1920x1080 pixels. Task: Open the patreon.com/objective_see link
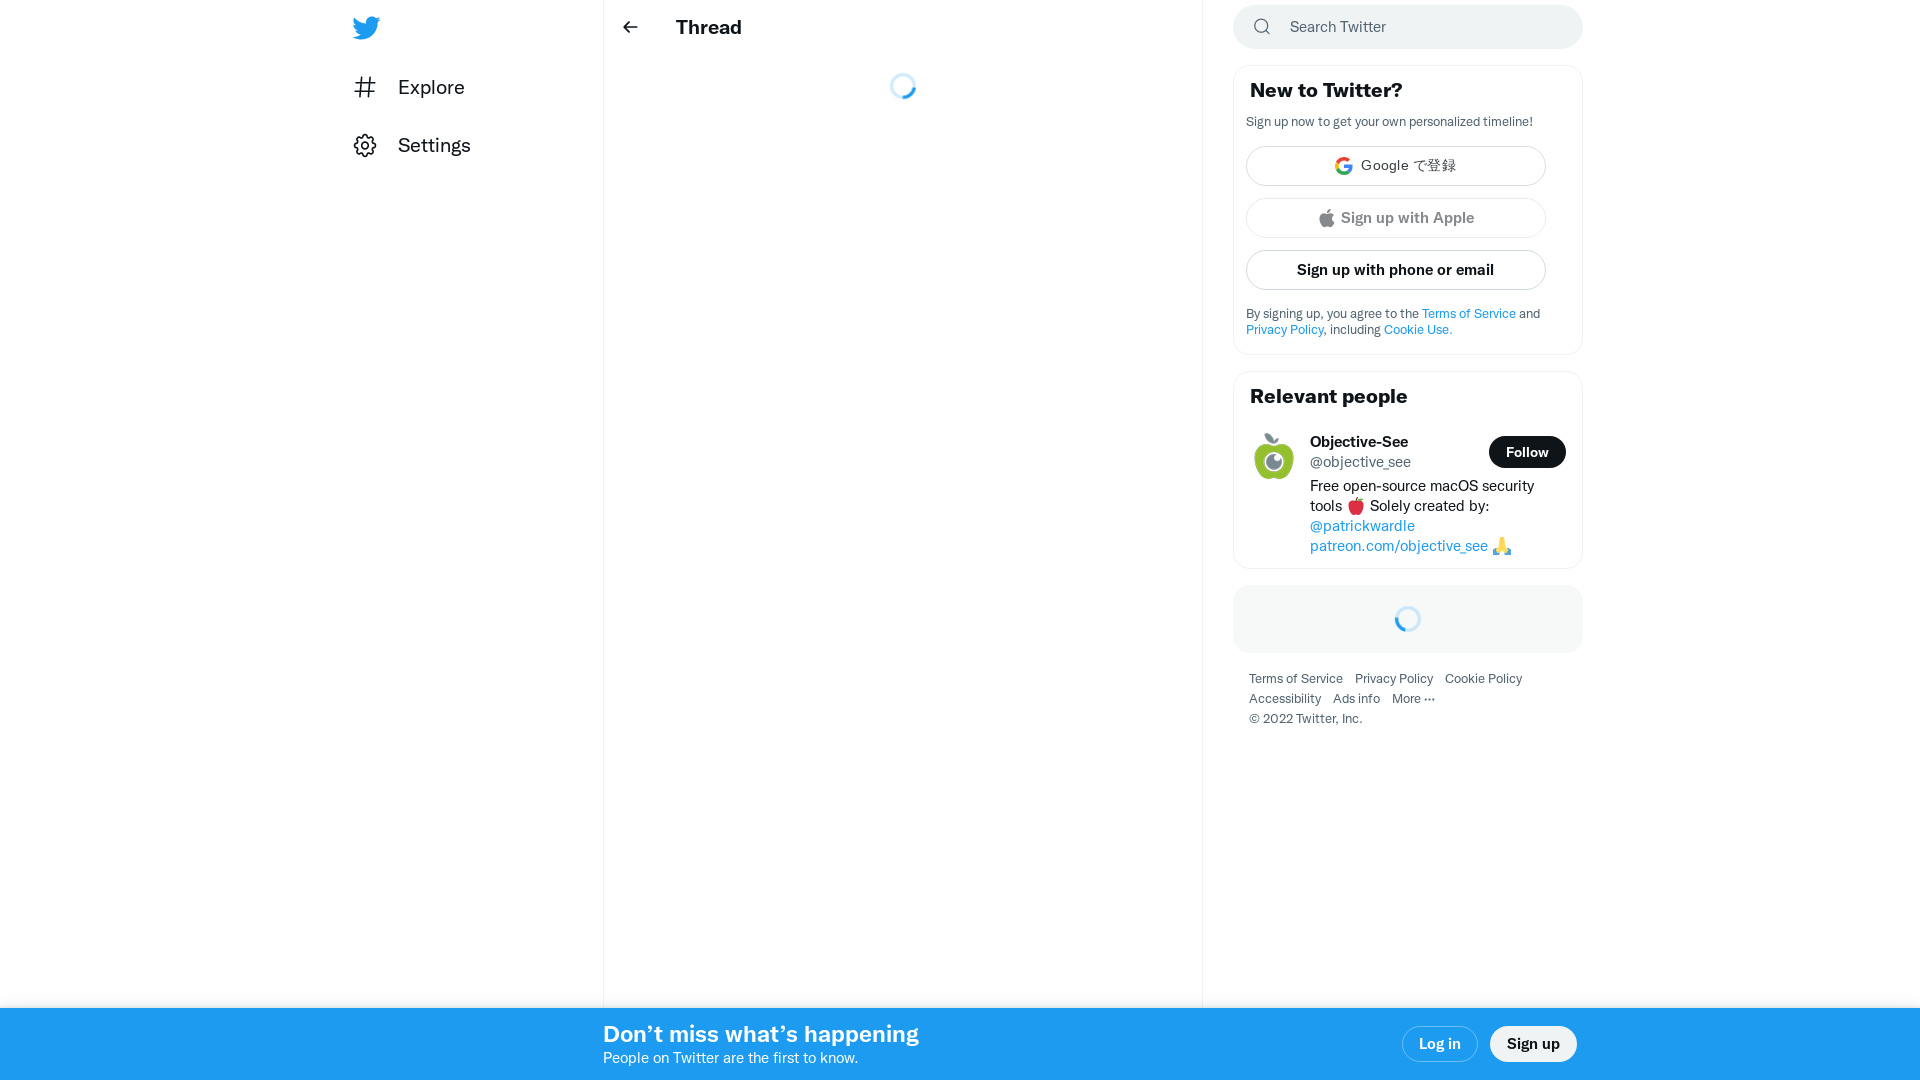(1398, 545)
